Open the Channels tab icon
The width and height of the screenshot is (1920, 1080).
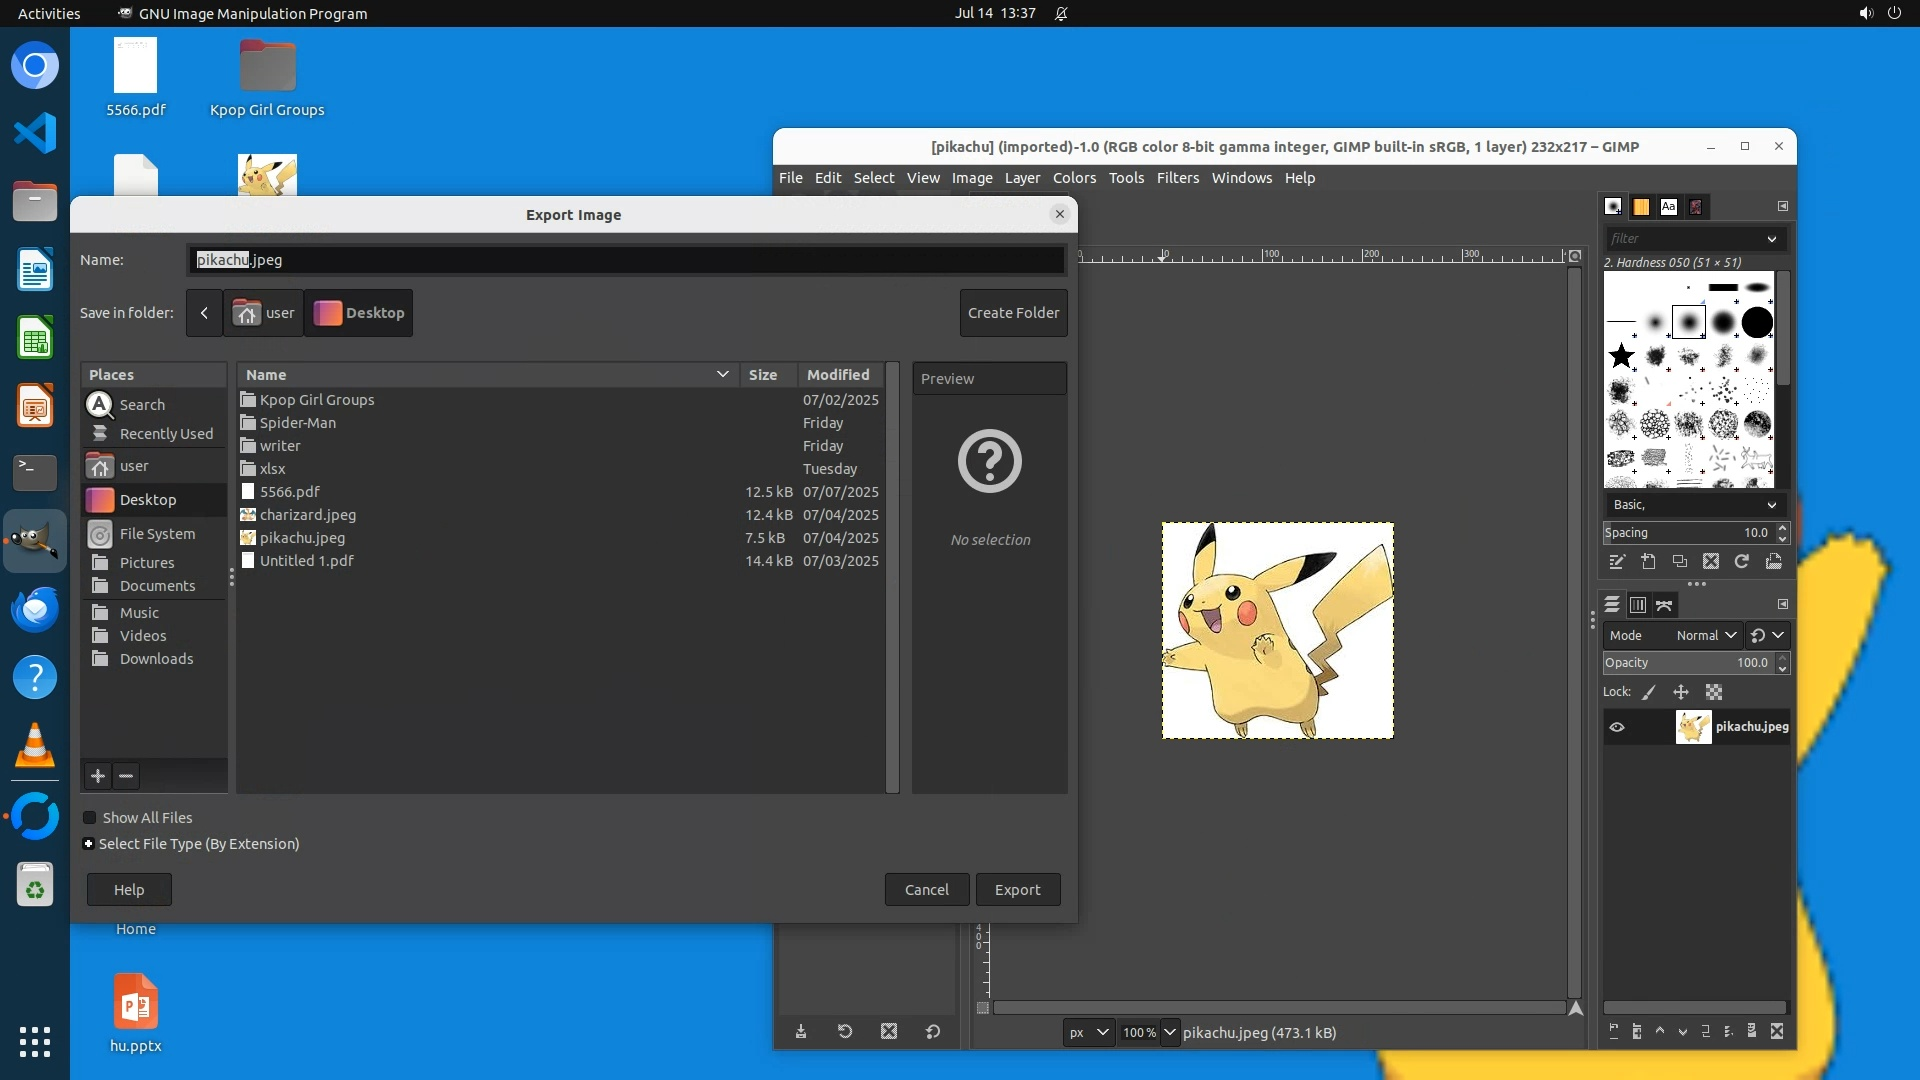(1638, 605)
